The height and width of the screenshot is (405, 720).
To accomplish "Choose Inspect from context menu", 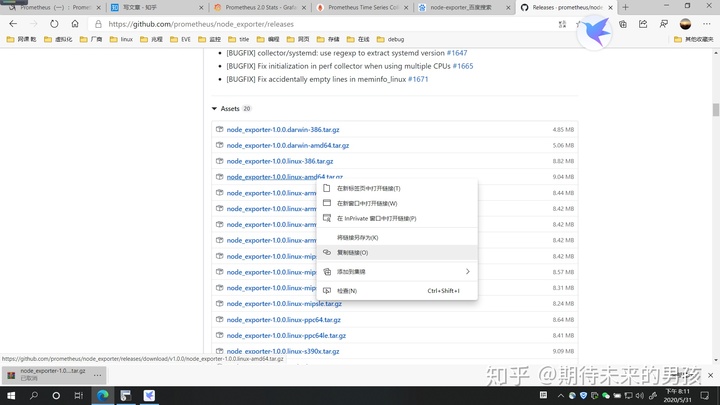I will pyautogui.click(x=397, y=291).
